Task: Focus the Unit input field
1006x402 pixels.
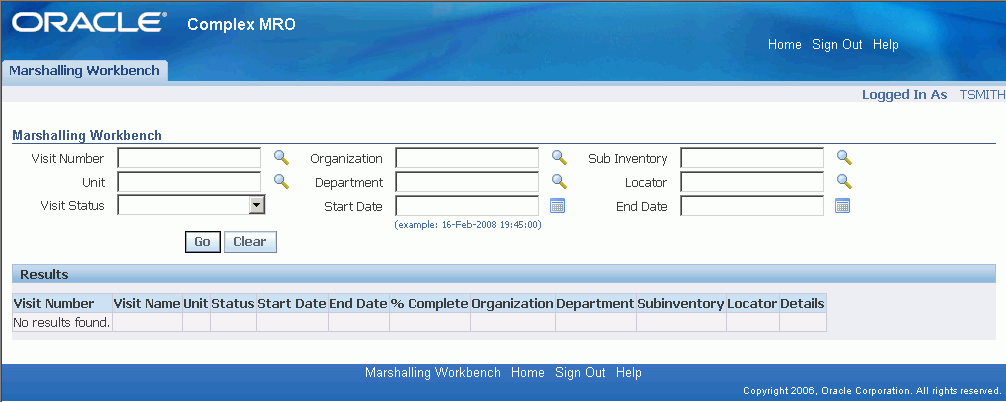Action: (189, 182)
